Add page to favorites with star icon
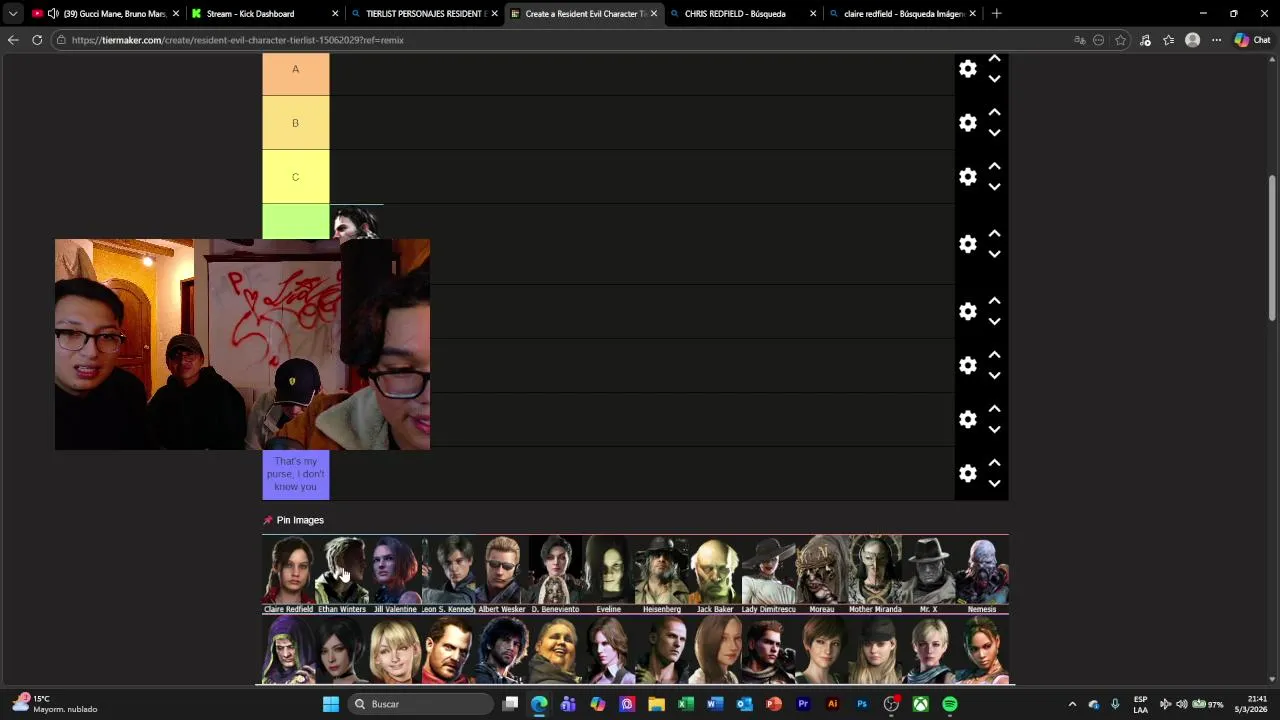The width and height of the screenshot is (1280, 720). click(1120, 40)
